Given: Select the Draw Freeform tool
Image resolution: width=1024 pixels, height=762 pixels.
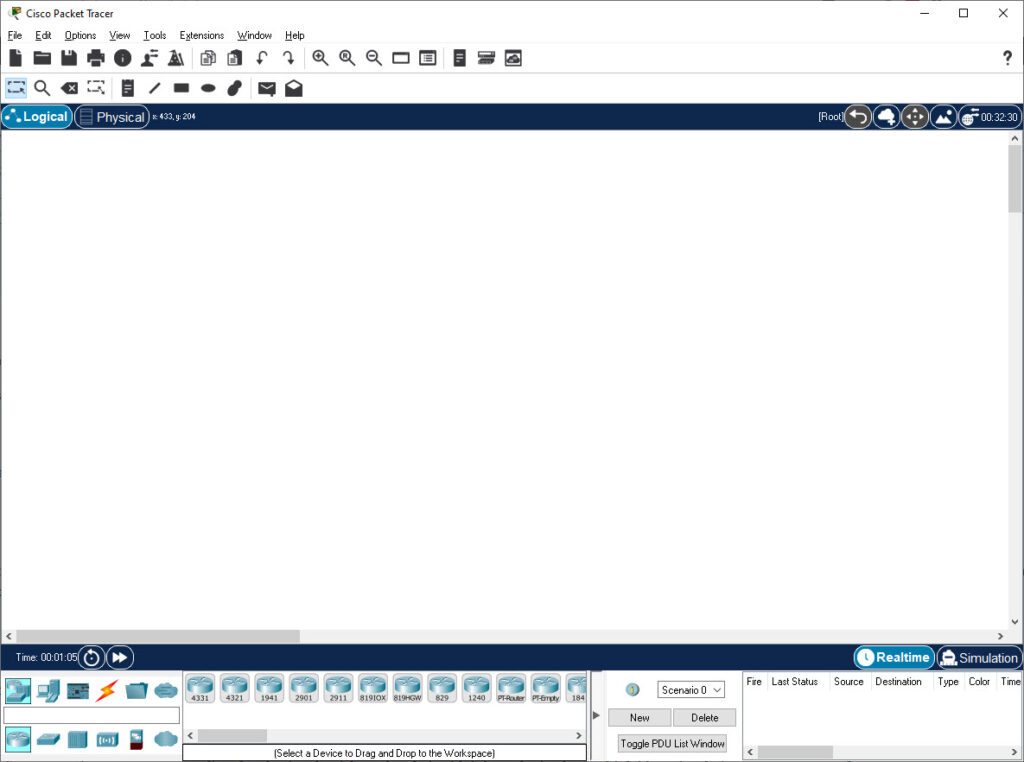Looking at the screenshot, I should (234, 87).
